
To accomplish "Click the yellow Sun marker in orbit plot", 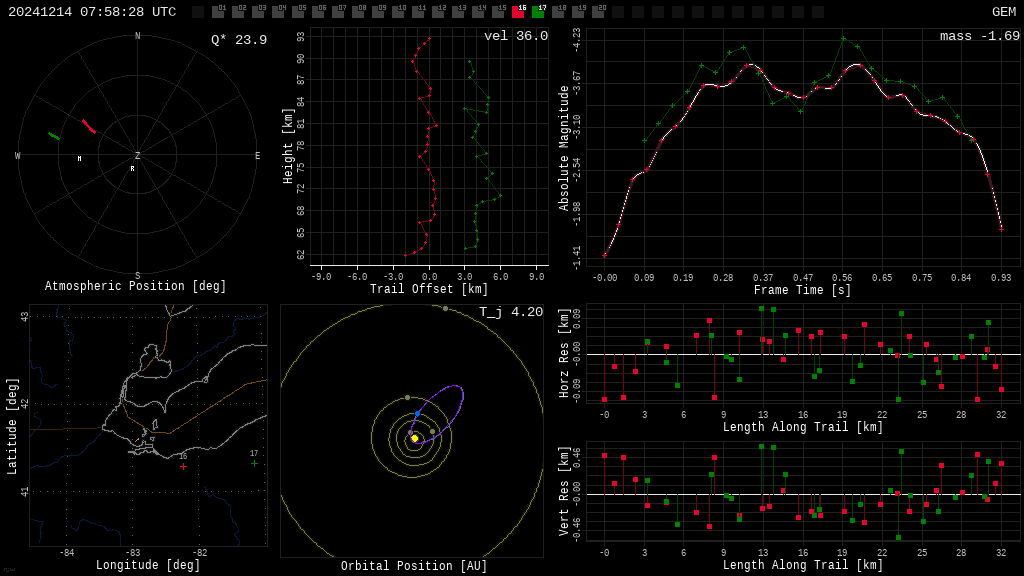I will pos(414,438).
